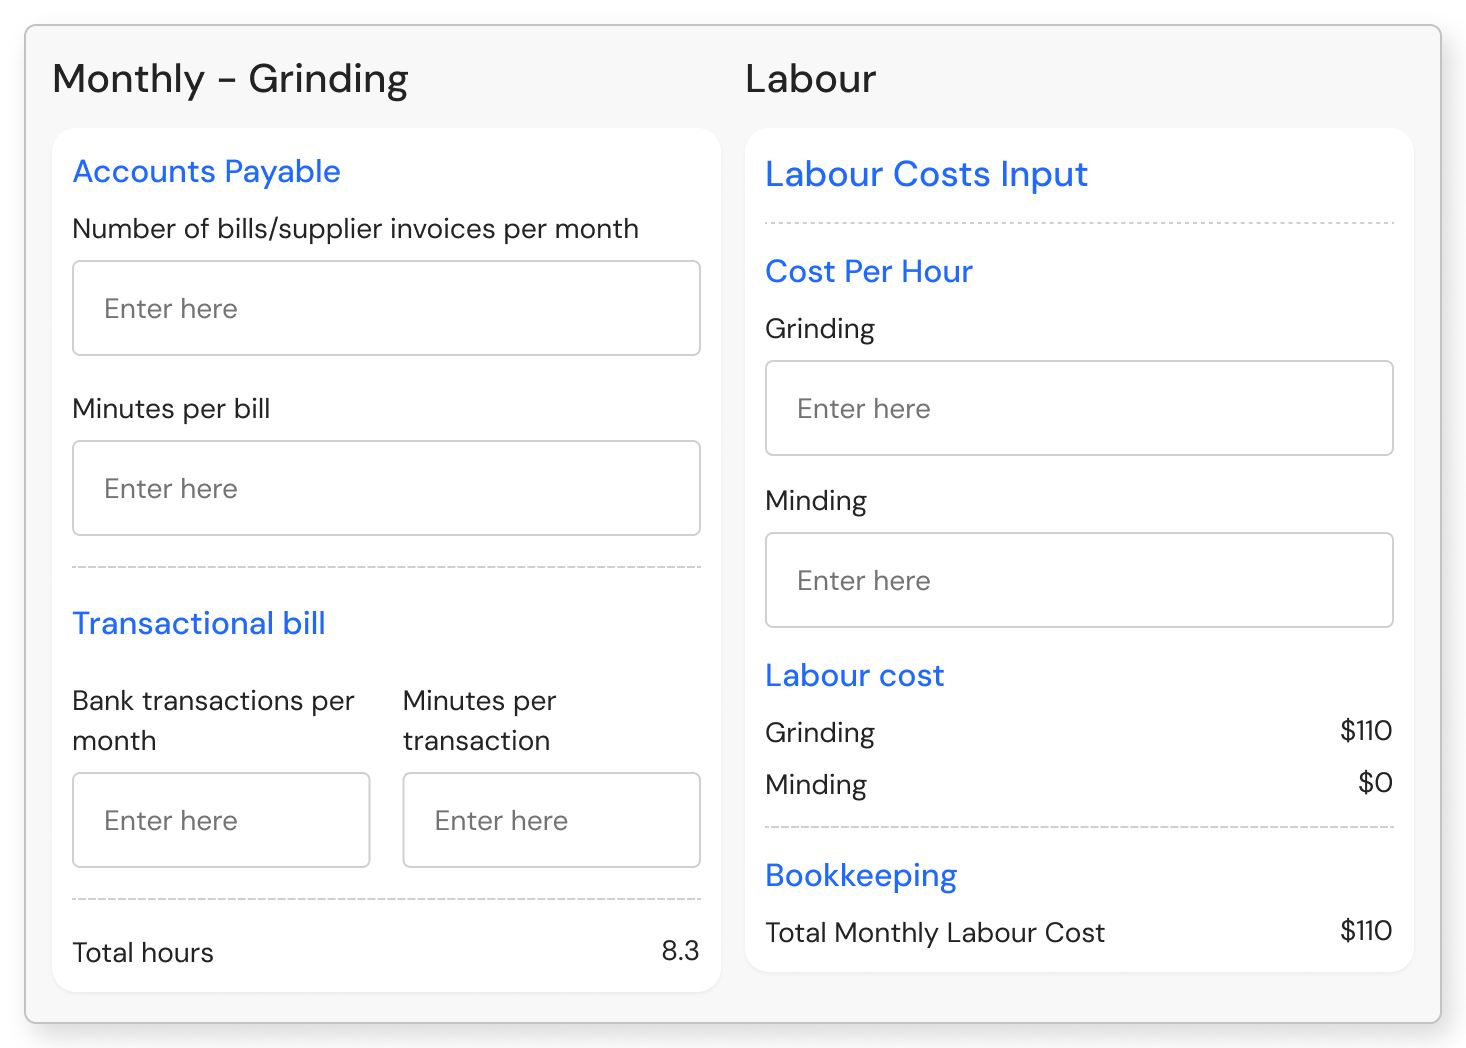
Task: Click the Labour panel title
Action: tap(811, 79)
